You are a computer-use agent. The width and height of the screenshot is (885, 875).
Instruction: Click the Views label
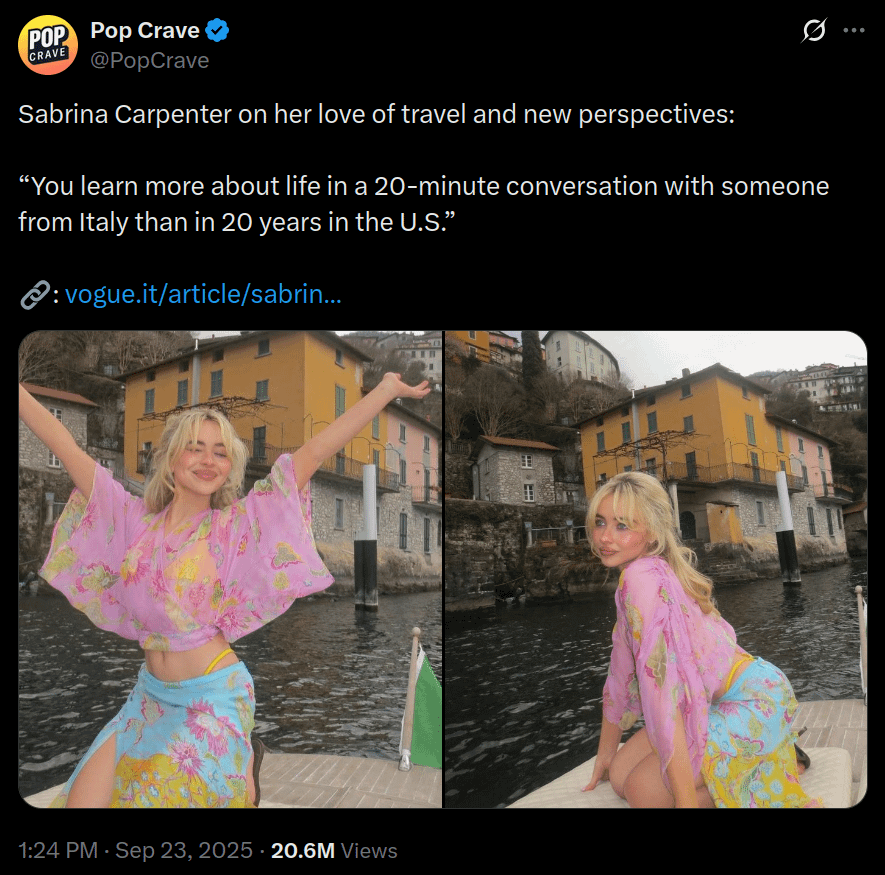tap(369, 850)
